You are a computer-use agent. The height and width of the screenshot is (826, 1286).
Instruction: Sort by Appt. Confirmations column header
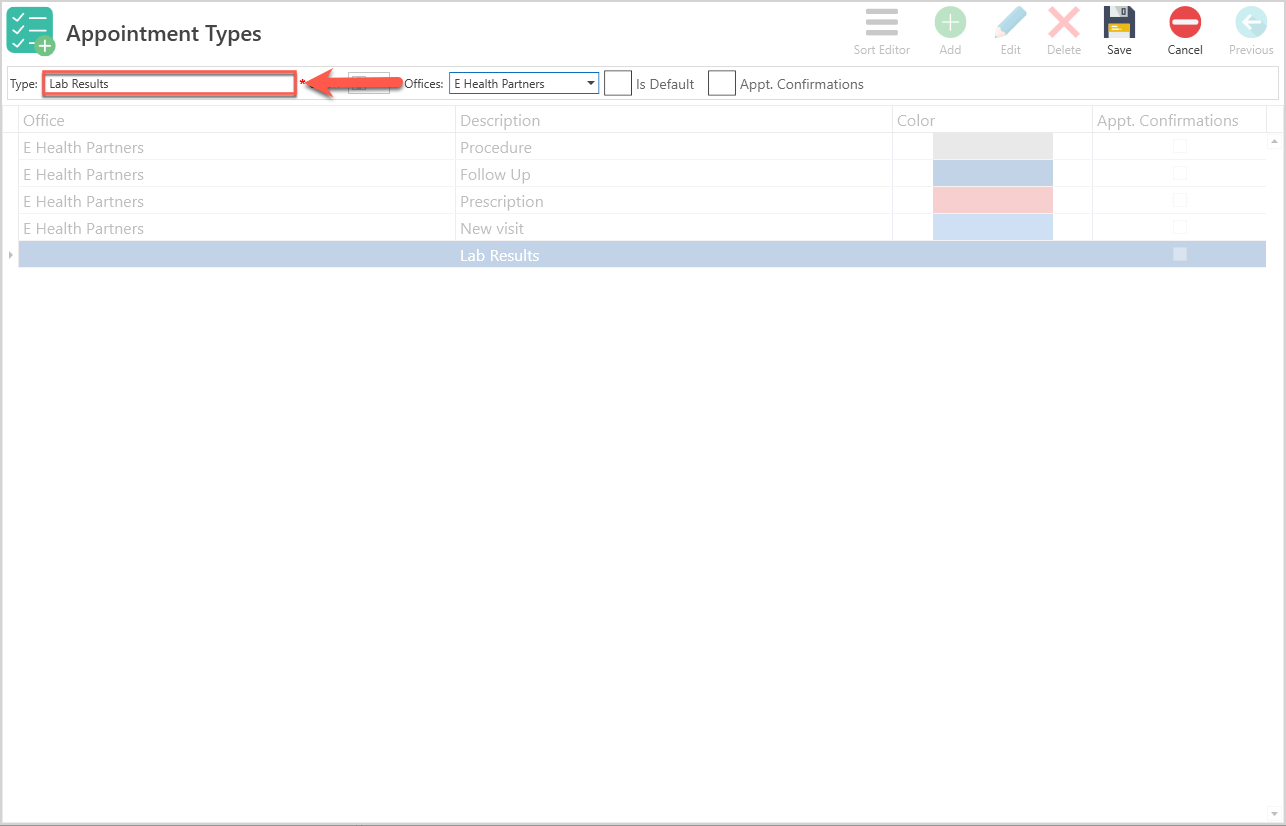point(1179,120)
